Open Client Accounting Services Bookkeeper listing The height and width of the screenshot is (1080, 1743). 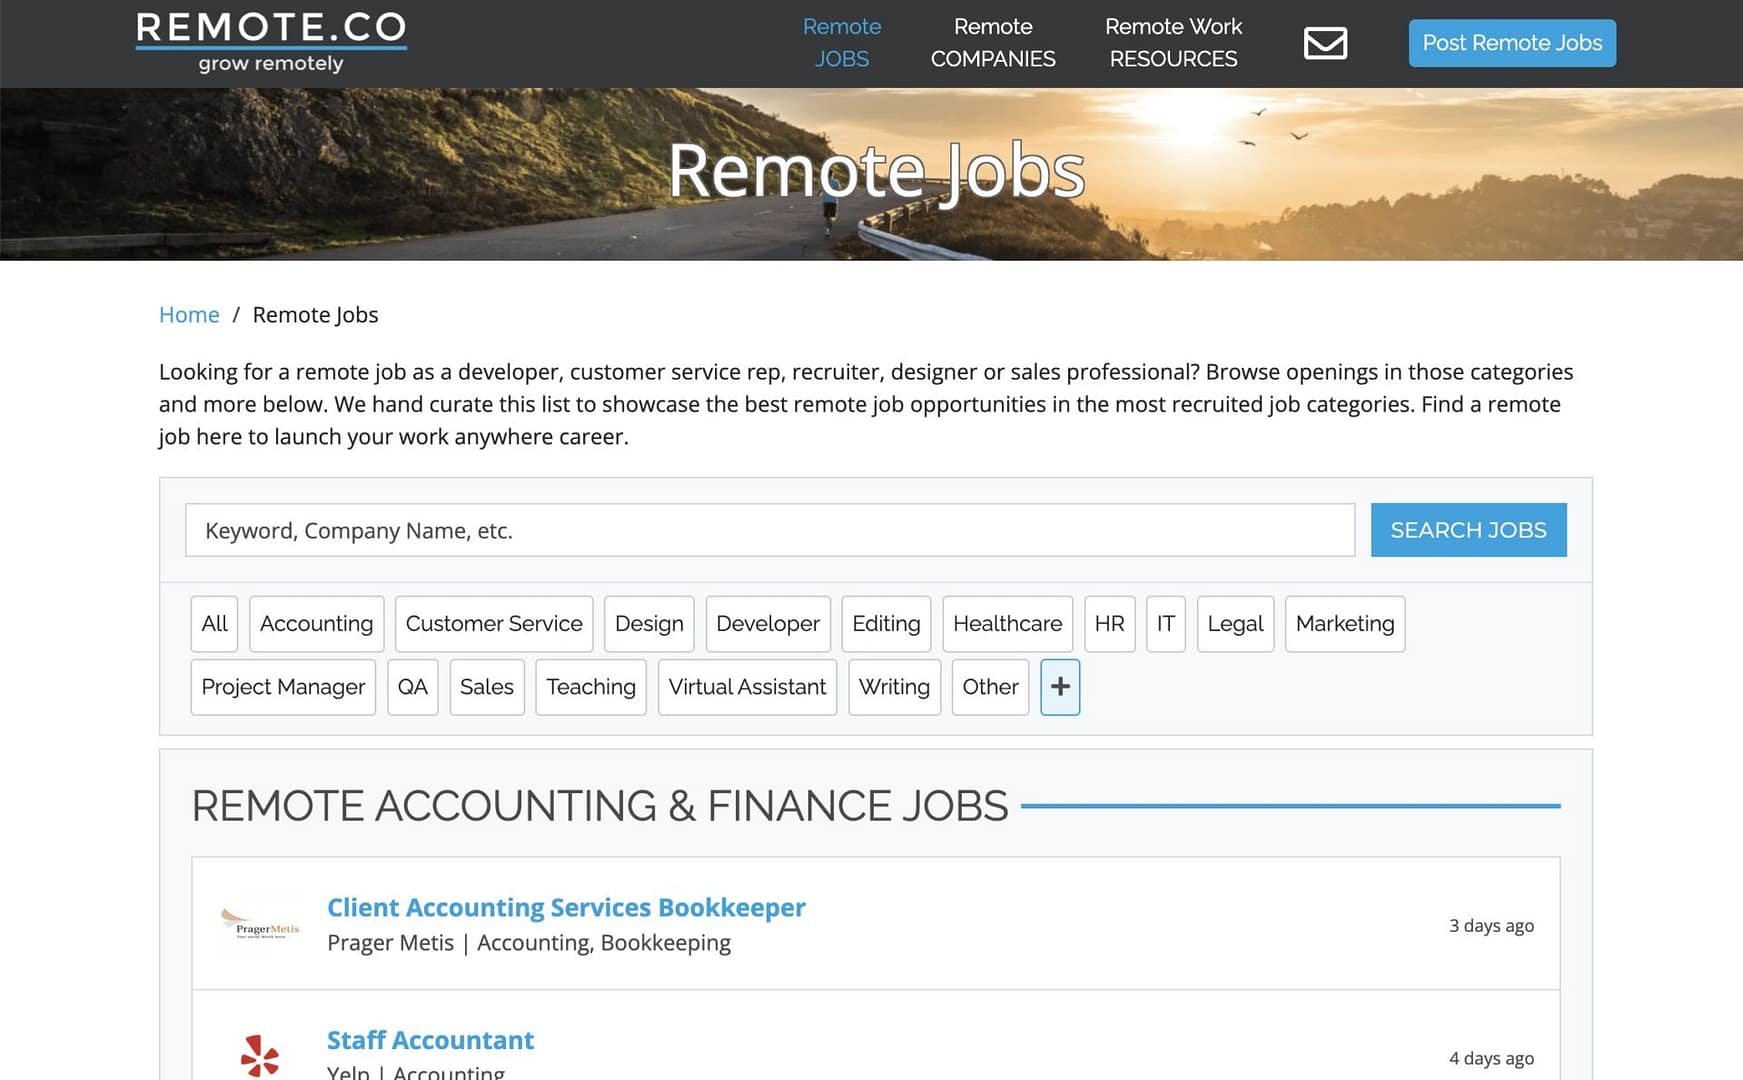(x=566, y=908)
